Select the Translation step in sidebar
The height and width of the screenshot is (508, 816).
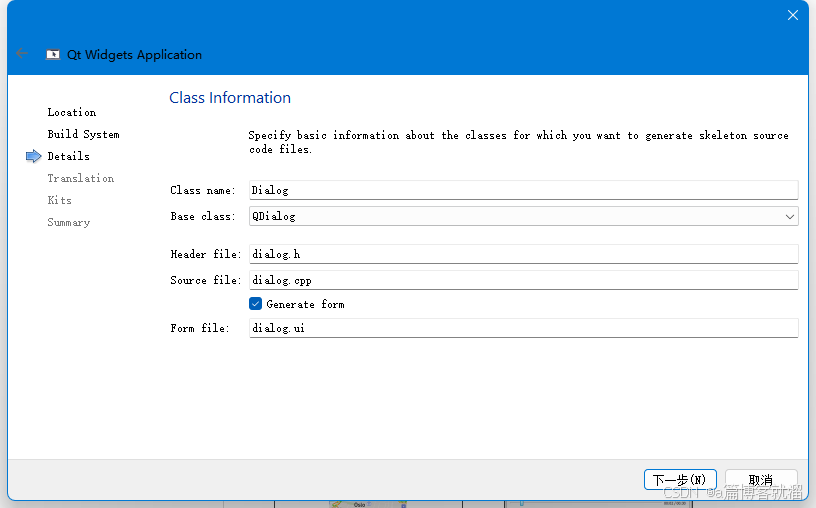81,178
